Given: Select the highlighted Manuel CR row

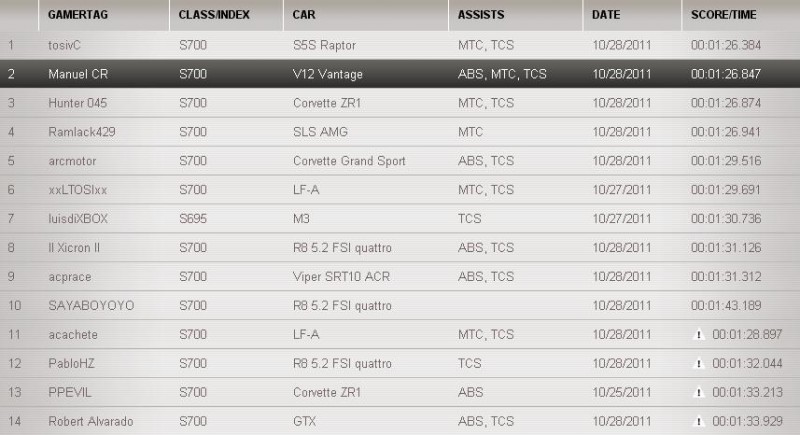Looking at the screenshot, I should [400, 74].
